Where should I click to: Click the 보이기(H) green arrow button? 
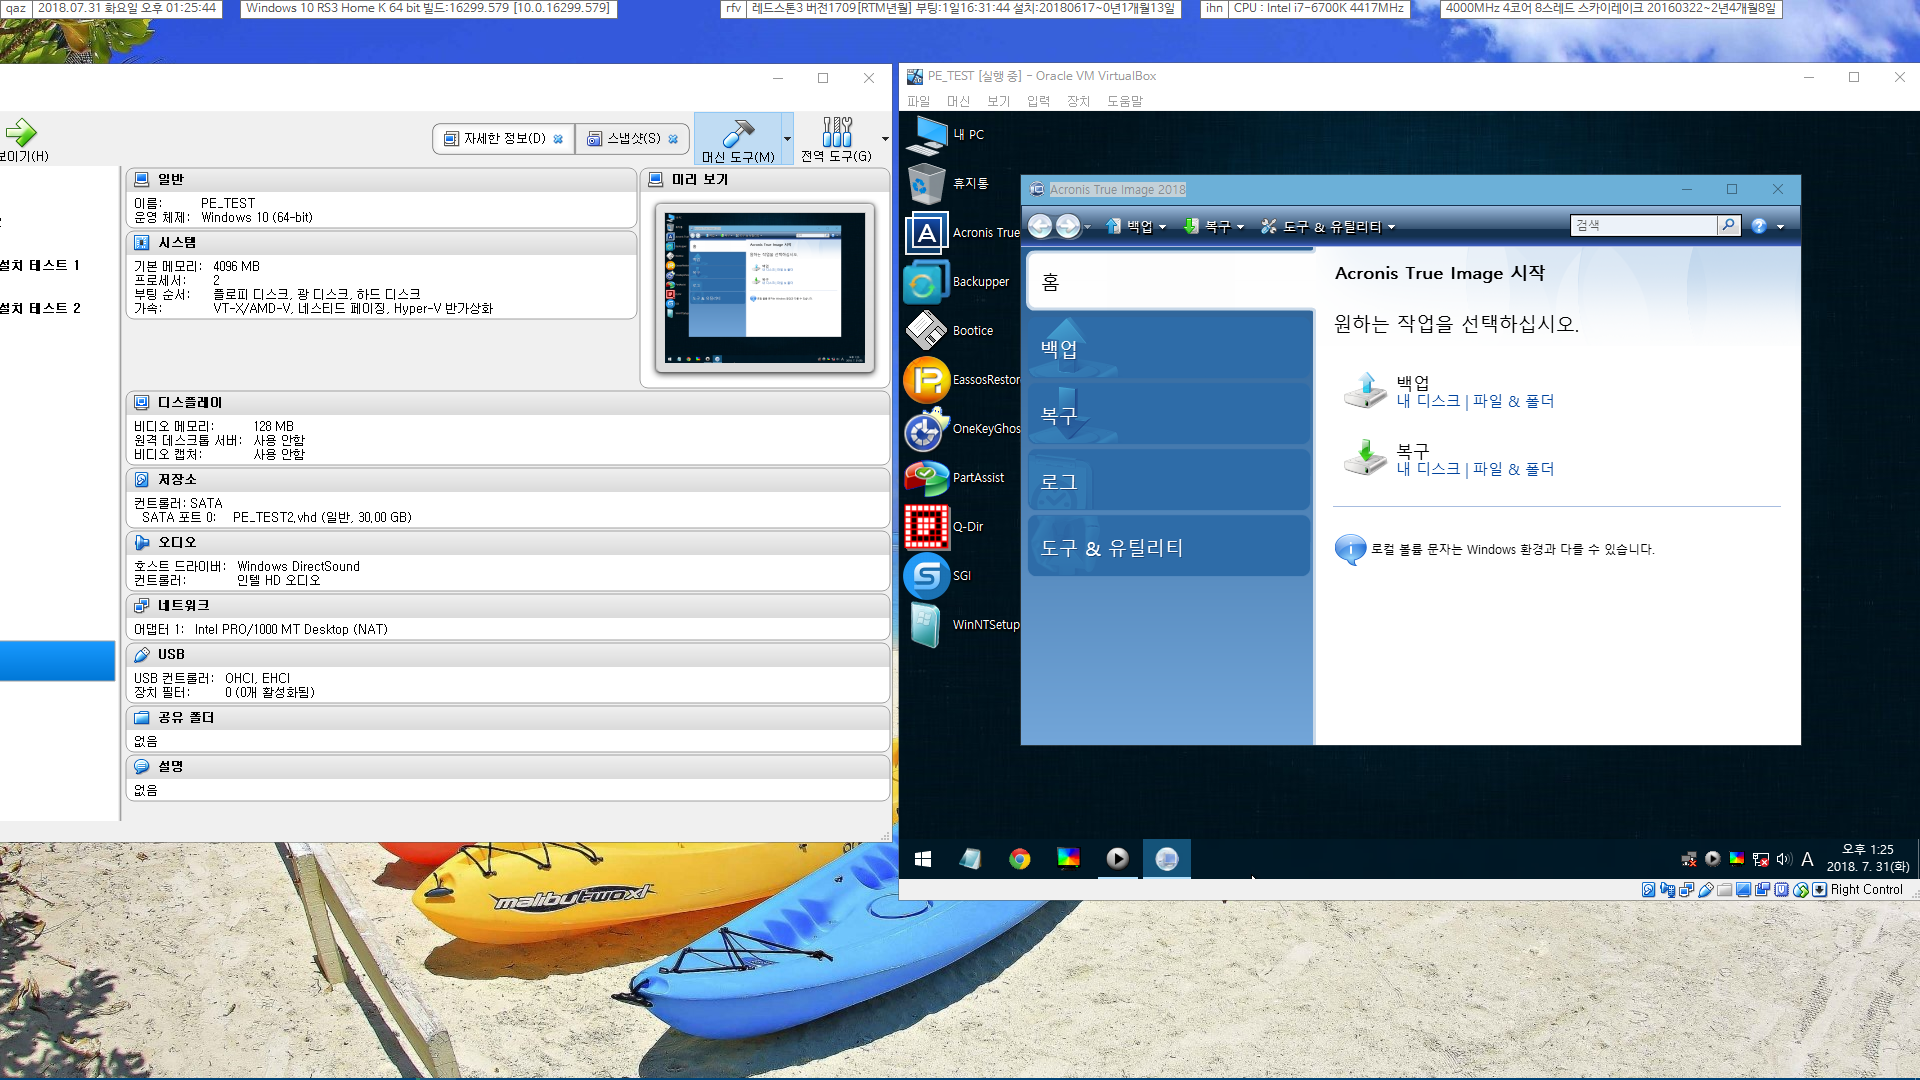[x=22, y=140]
